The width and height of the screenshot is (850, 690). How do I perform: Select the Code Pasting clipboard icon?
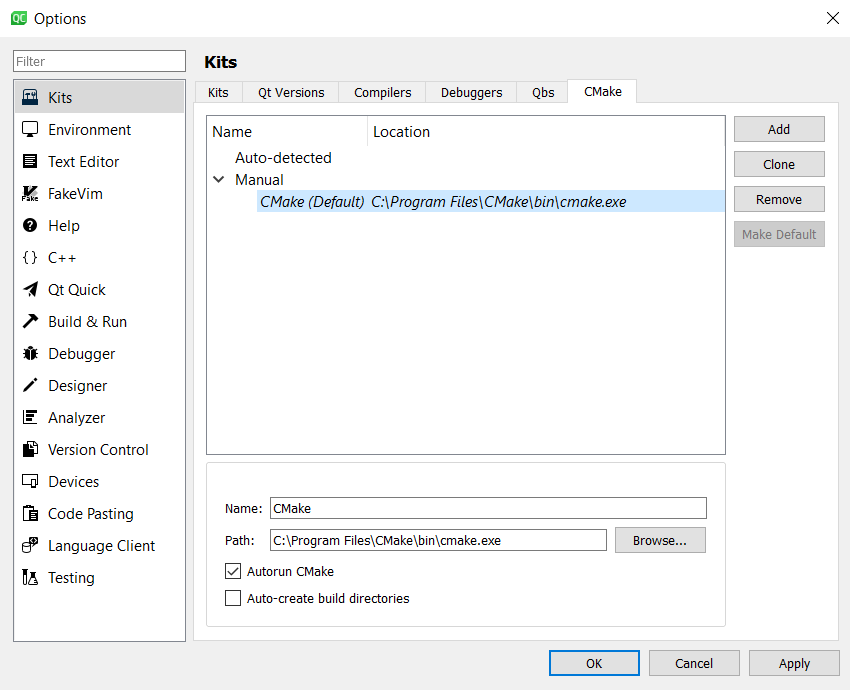click(x=30, y=513)
